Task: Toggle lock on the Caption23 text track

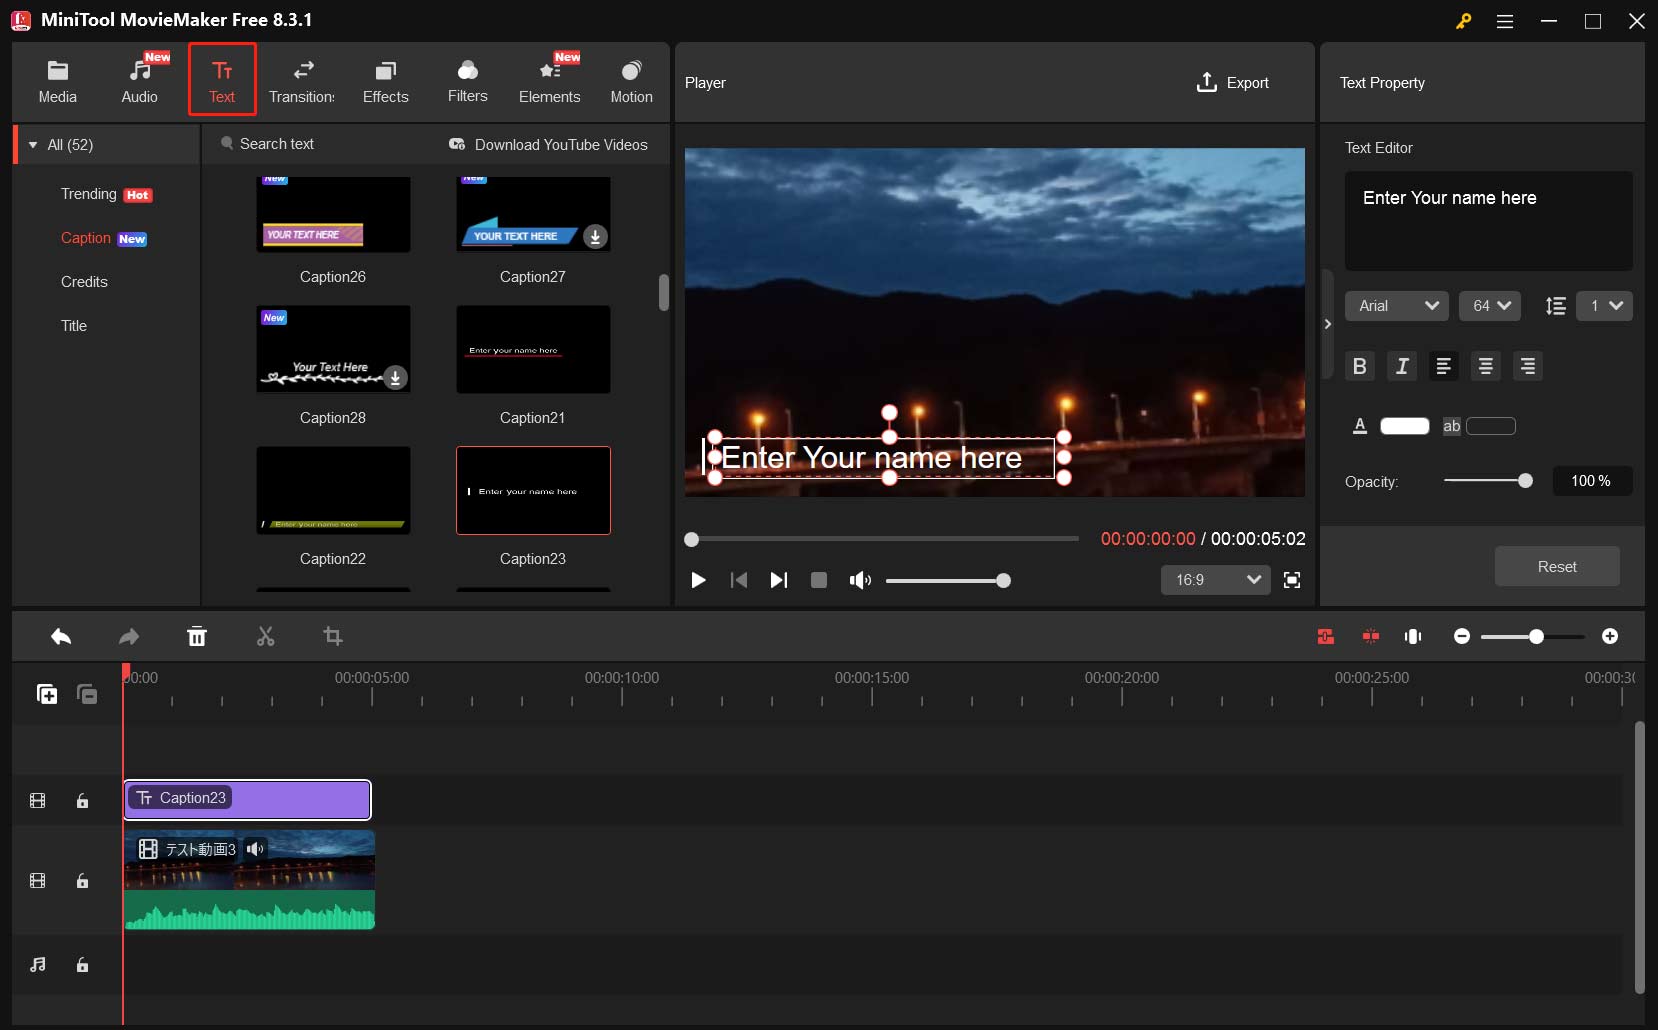Action: point(83,801)
